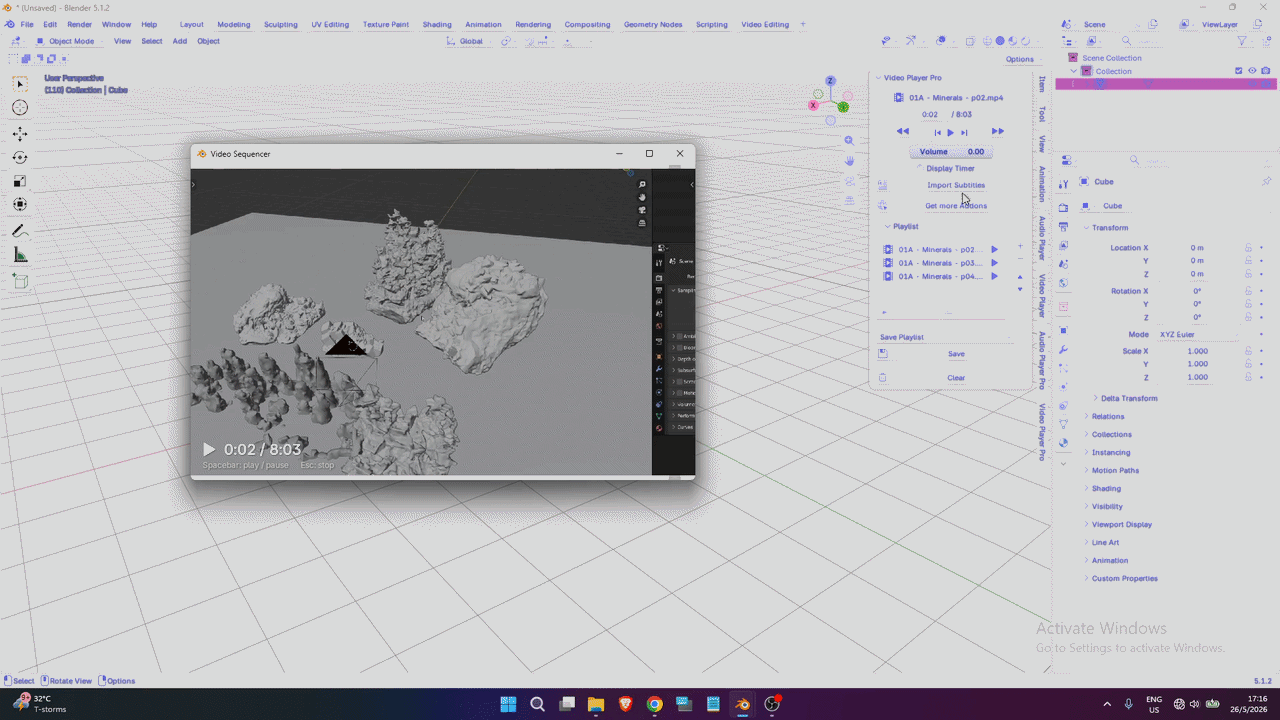
Task: Click the Get more Addons button
Action: point(956,206)
